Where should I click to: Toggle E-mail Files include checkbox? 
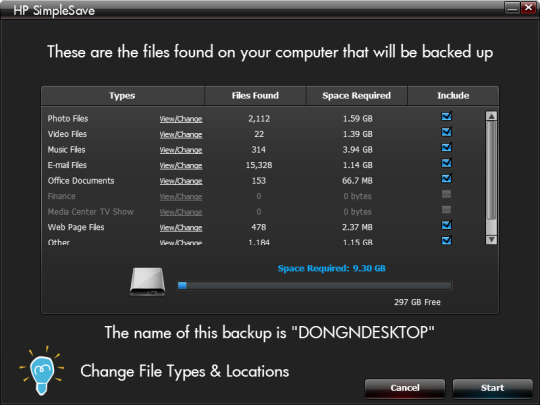pos(447,163)
